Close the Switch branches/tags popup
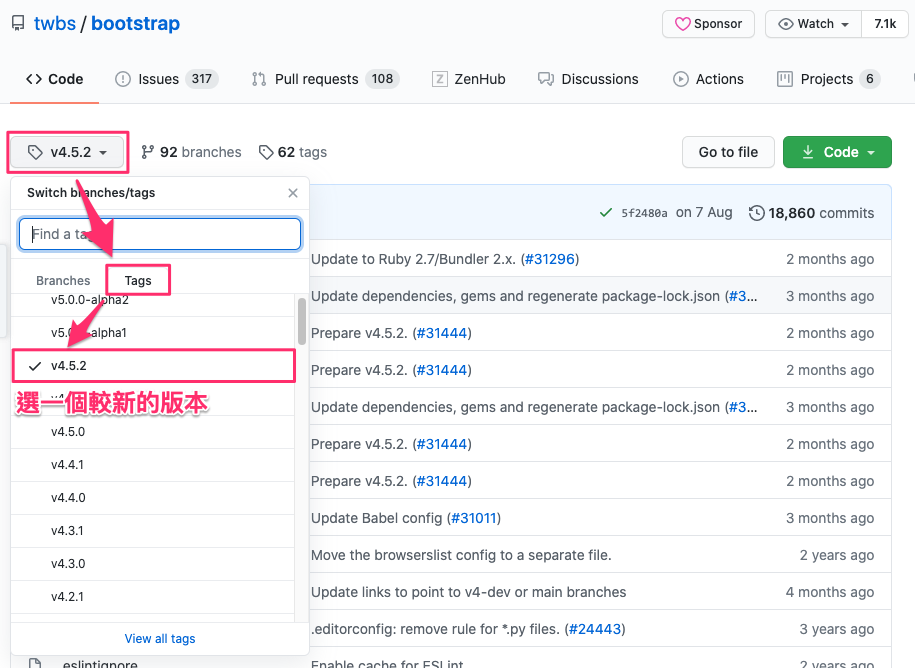This screenshot has height=668, width=915. (x=293, y=193)
